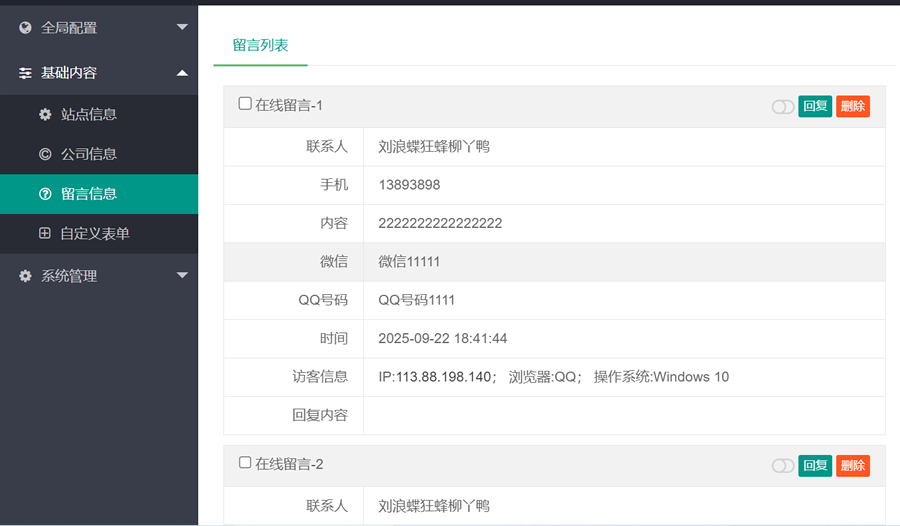Expand the 系统管理 dropdown arrow

coord(183,275)
